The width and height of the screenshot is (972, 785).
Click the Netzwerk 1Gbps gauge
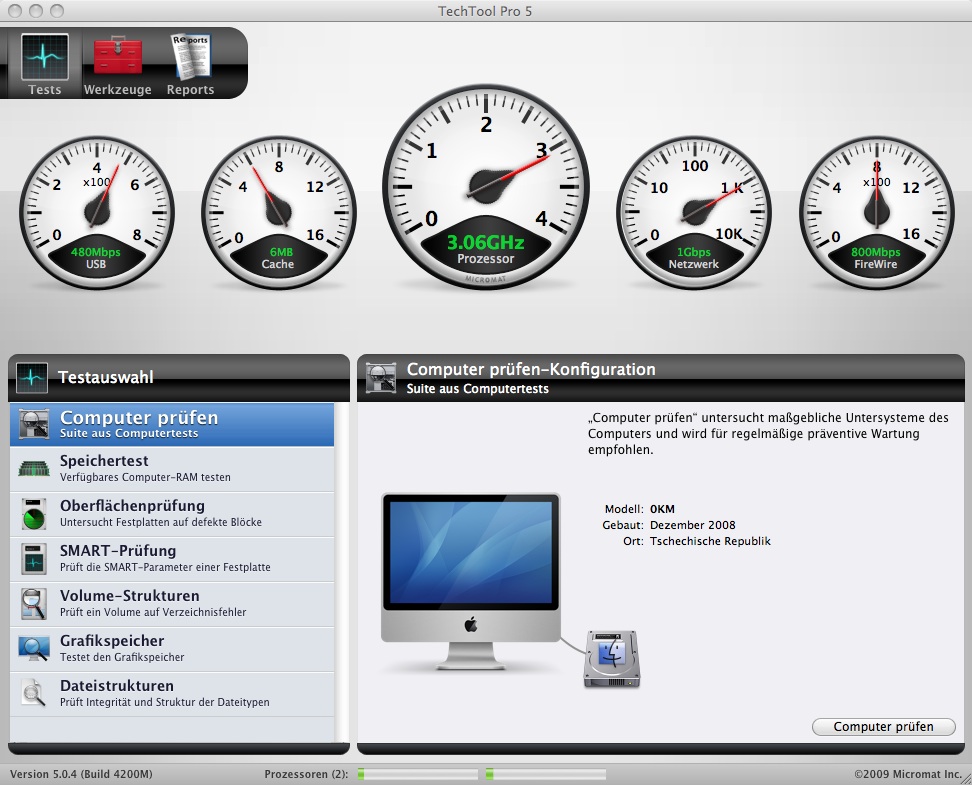coord(693,210)
